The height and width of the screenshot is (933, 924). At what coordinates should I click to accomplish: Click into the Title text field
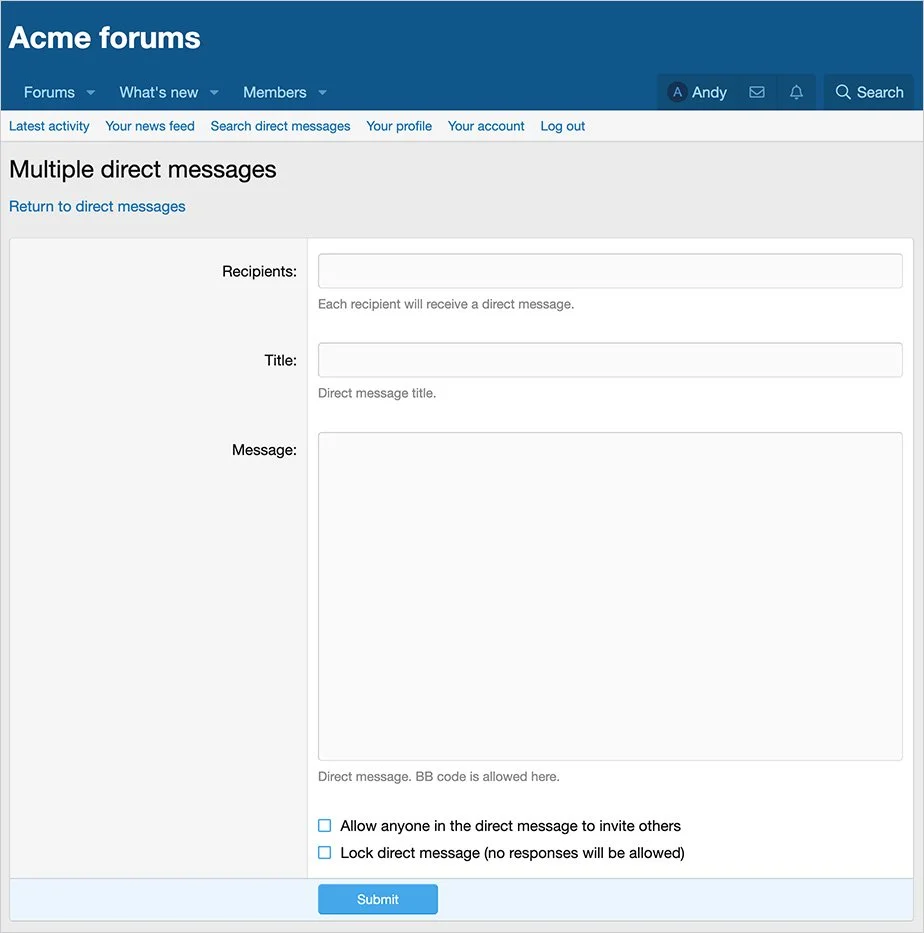tap(610, 360)
